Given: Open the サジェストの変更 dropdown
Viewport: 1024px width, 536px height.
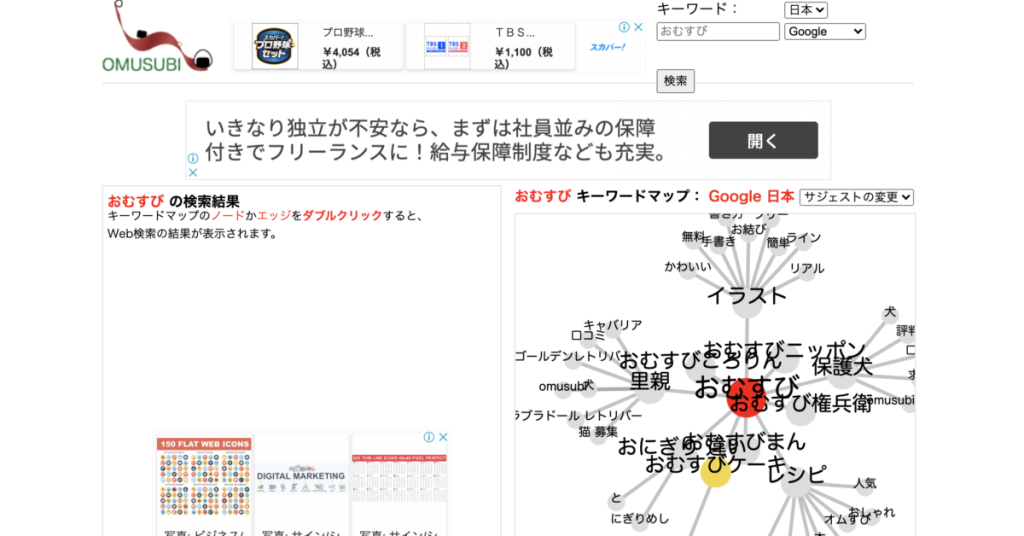Looking at the screenshot, I should coord(857,197).
